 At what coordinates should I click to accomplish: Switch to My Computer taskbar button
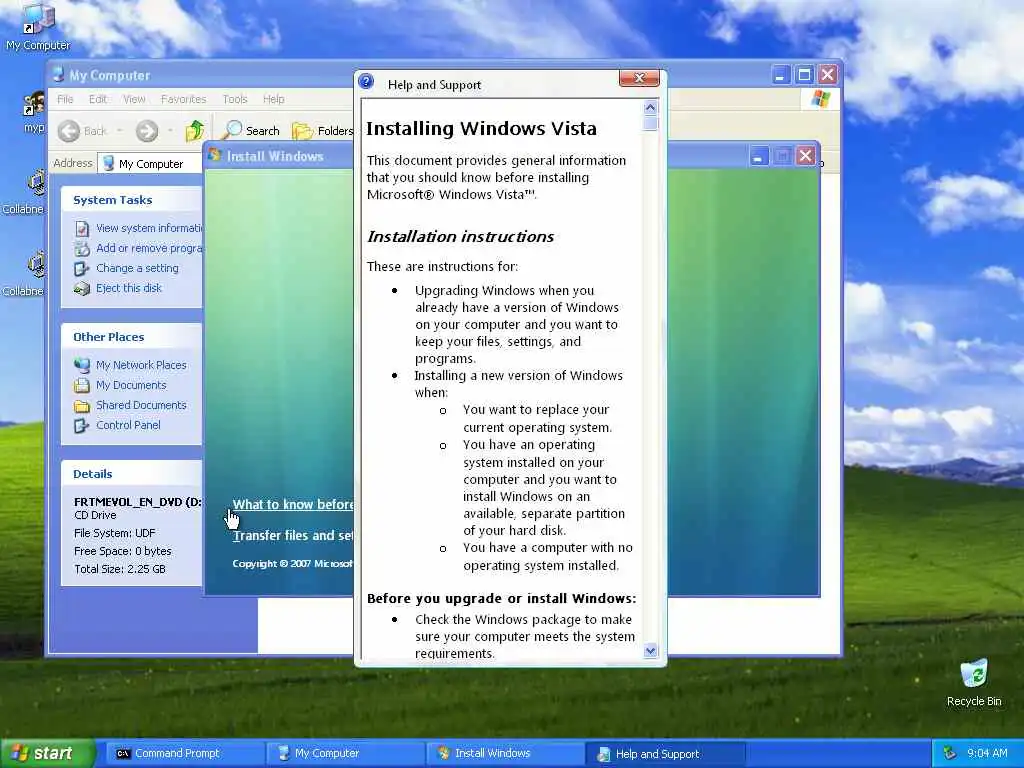coord(345,754)
